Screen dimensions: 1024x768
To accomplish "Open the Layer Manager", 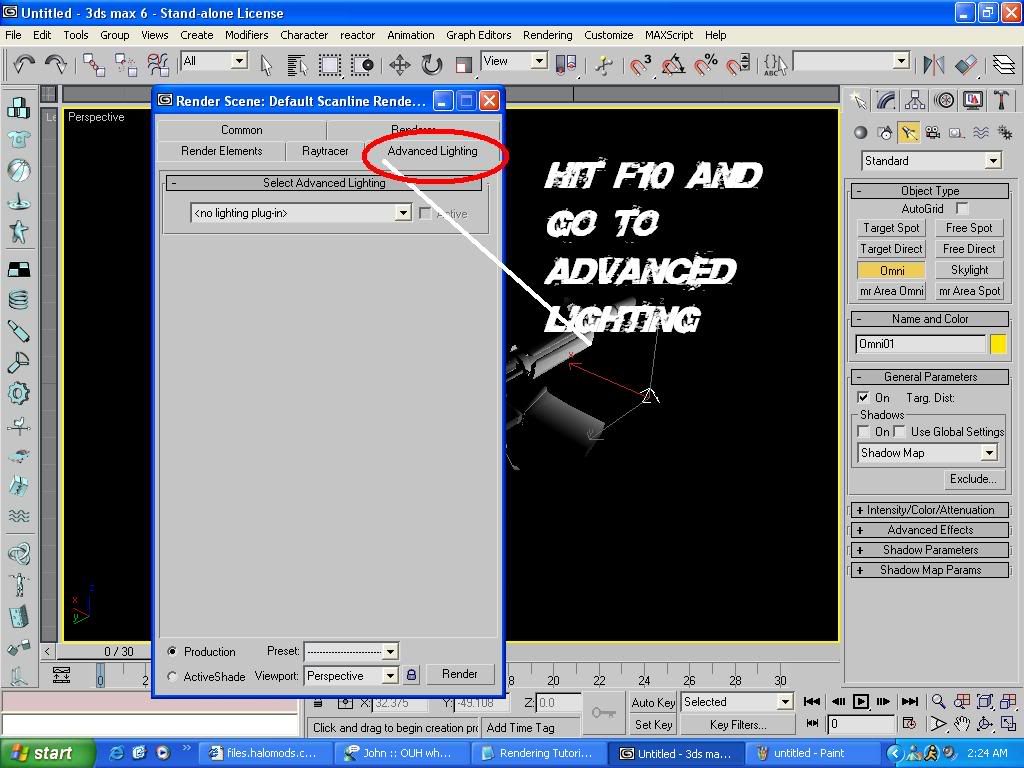I will (1004, 65).
